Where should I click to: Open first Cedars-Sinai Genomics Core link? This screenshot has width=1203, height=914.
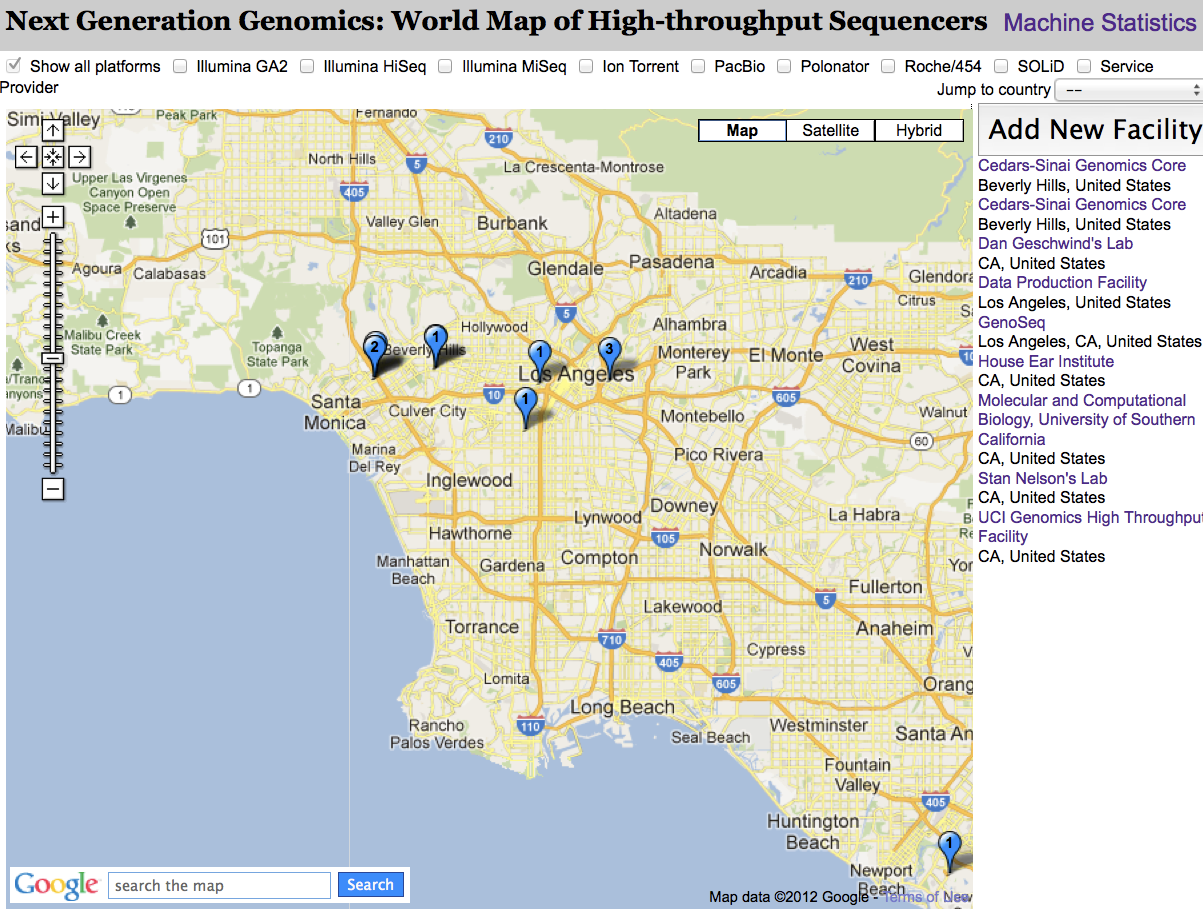[1082, 166]
